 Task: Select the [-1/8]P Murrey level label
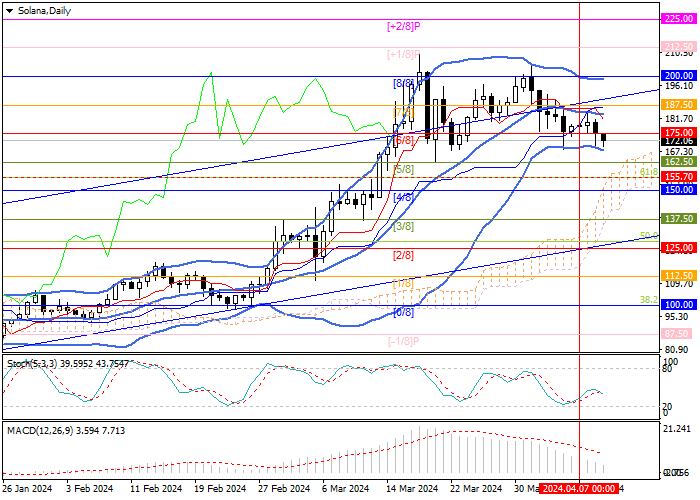pos(404,341)
